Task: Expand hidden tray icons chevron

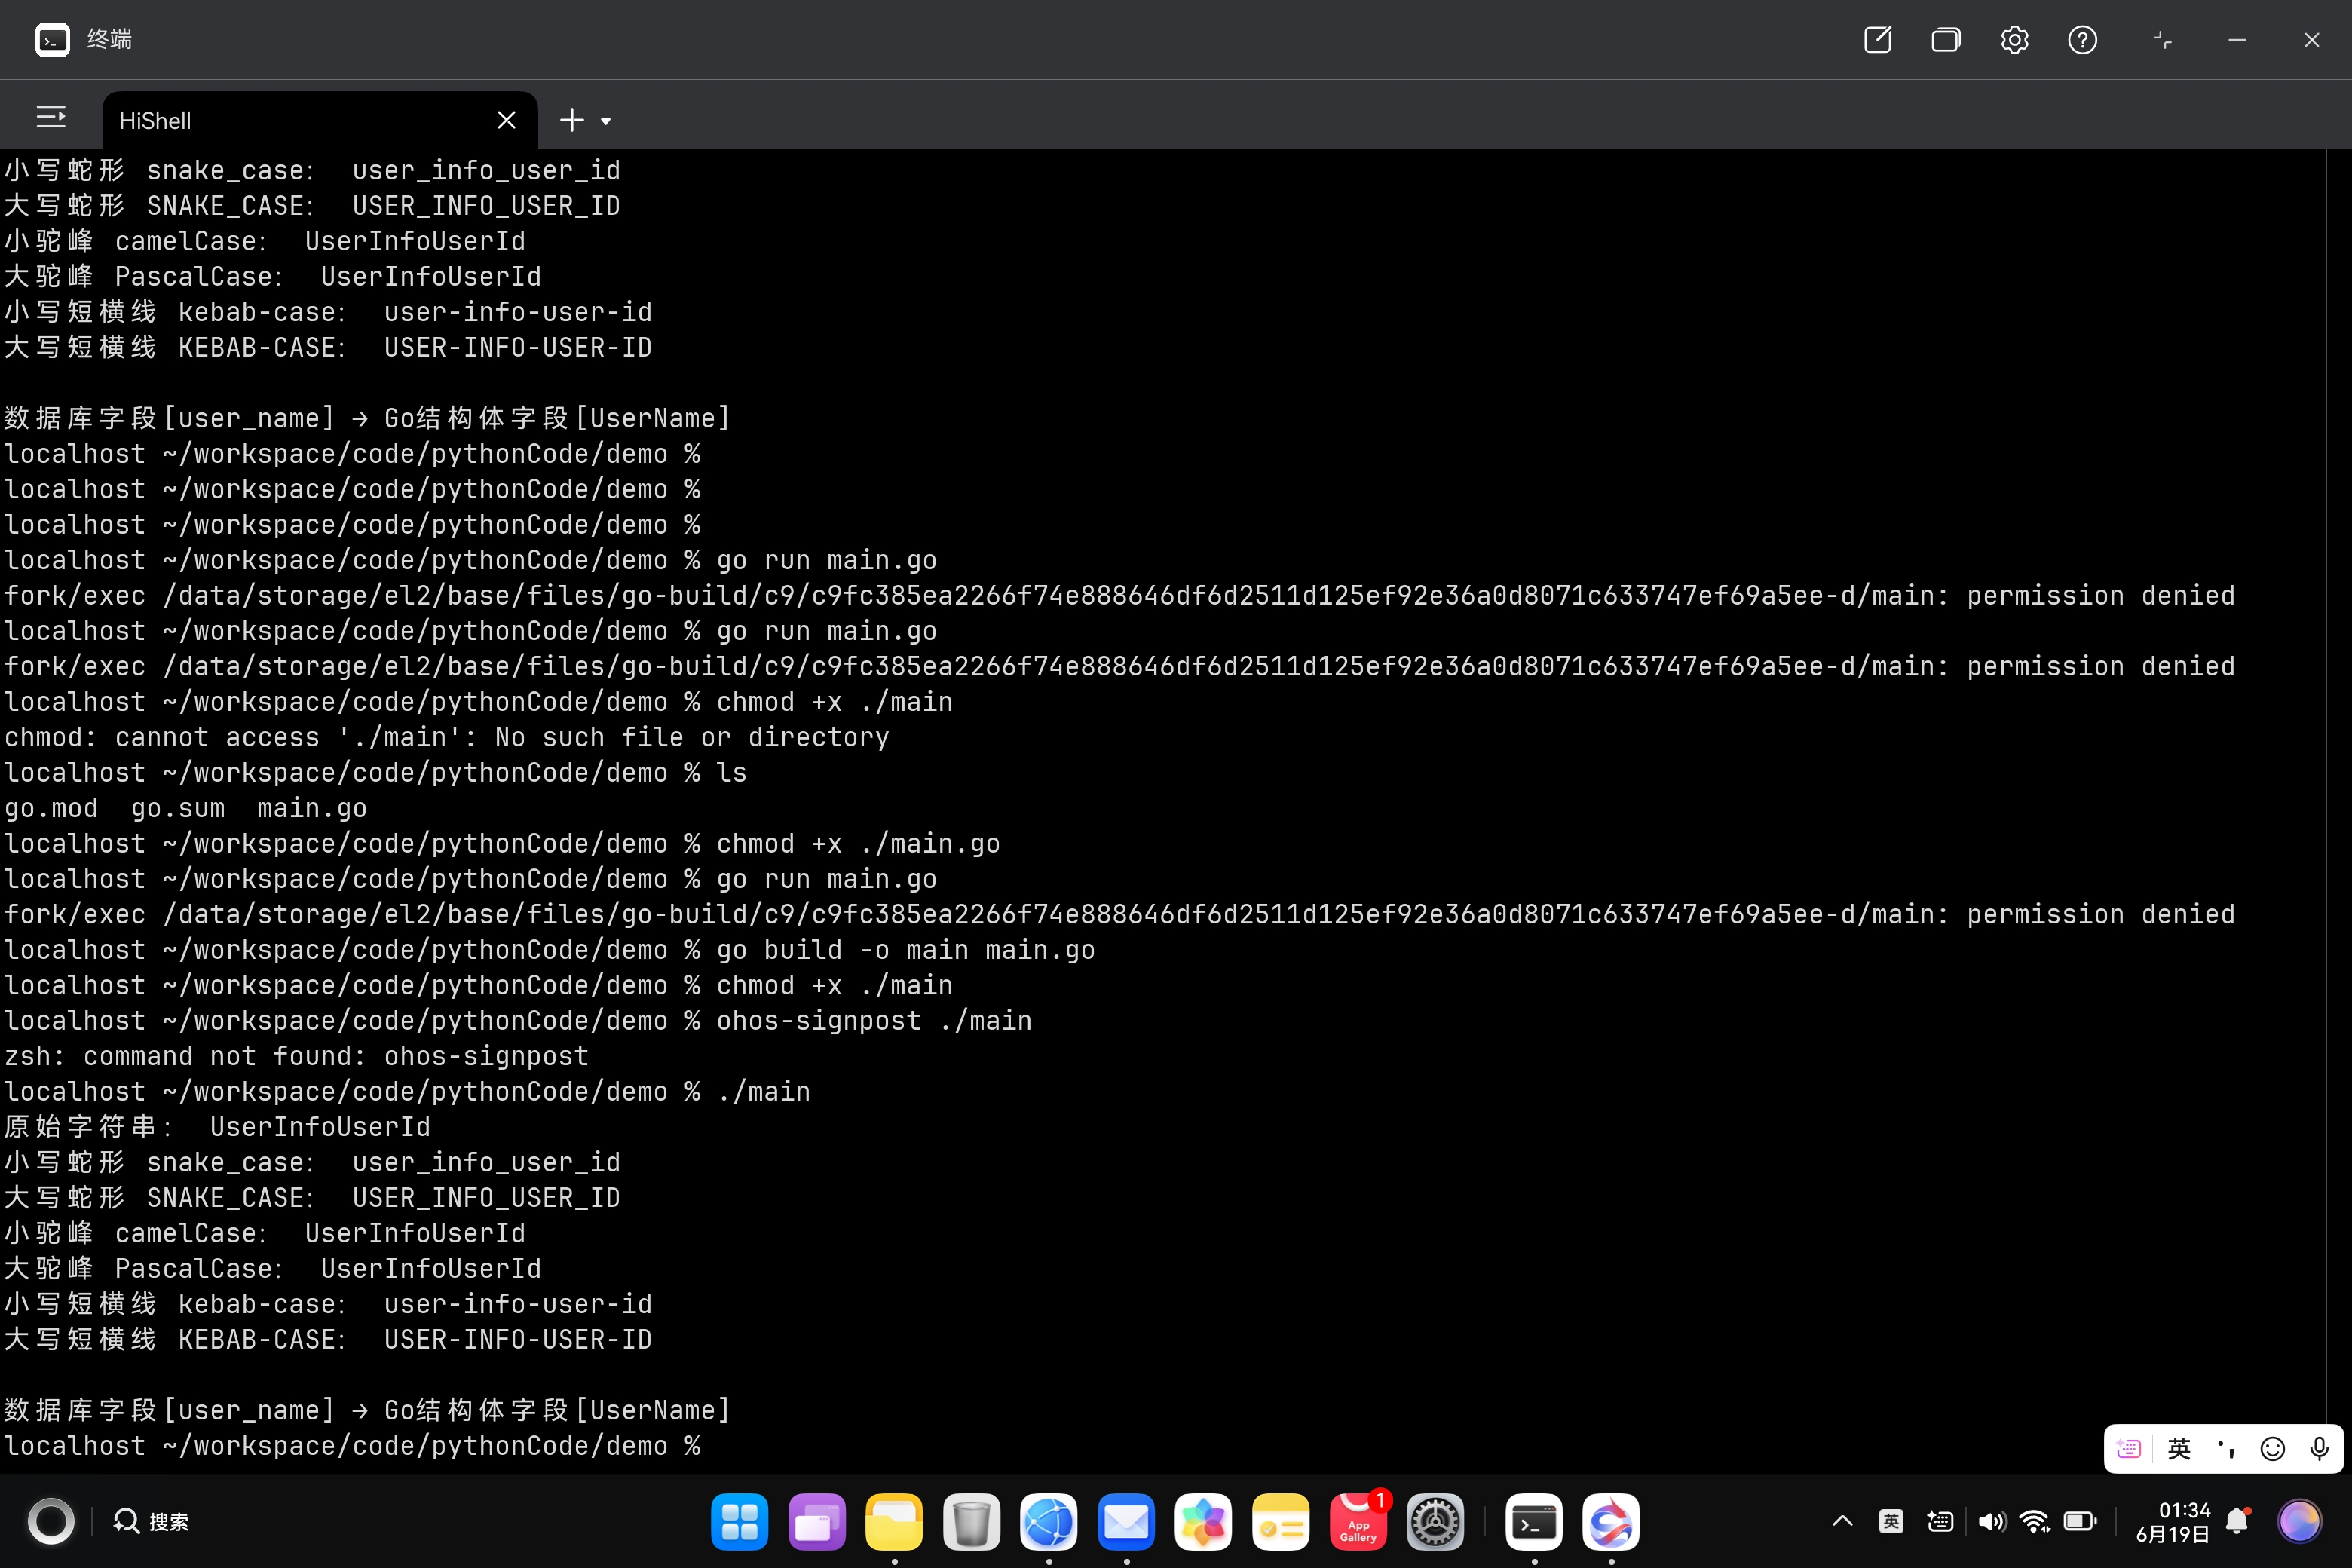Action: (x=1842, y=1521)
